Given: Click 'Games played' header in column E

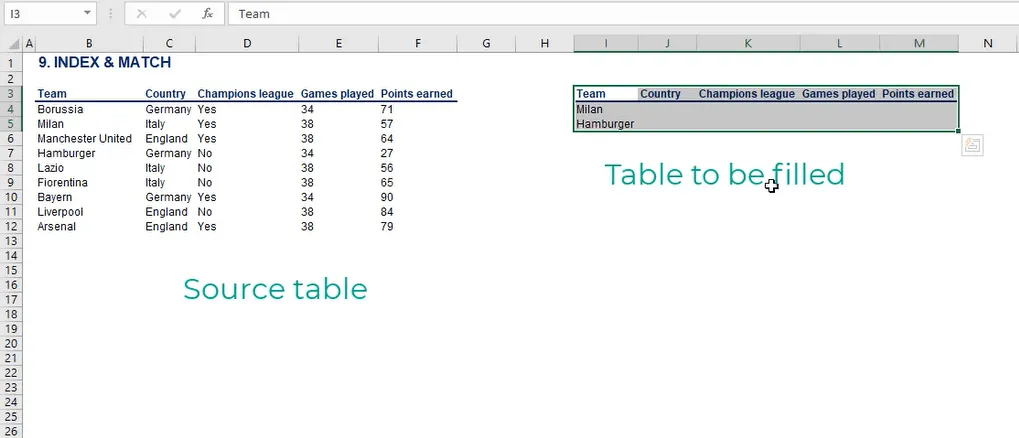Looking at the screenshot, I should coord(337,94).
